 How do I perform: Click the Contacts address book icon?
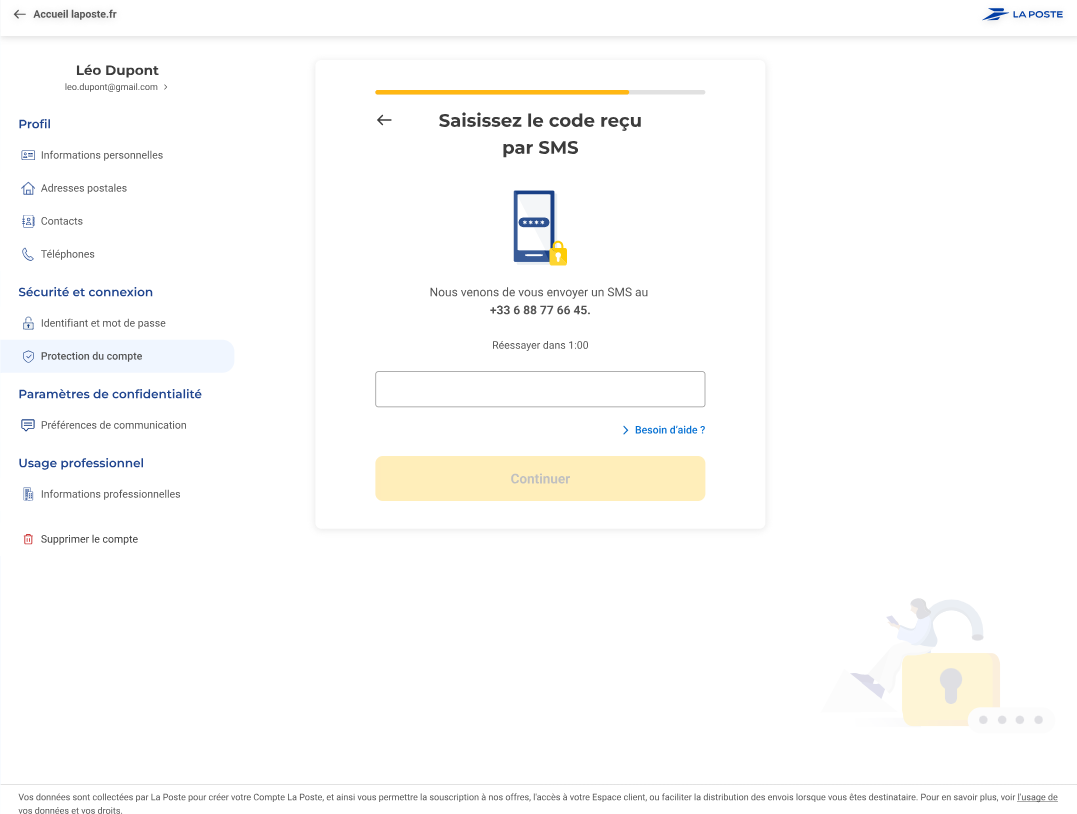(28, 221)
